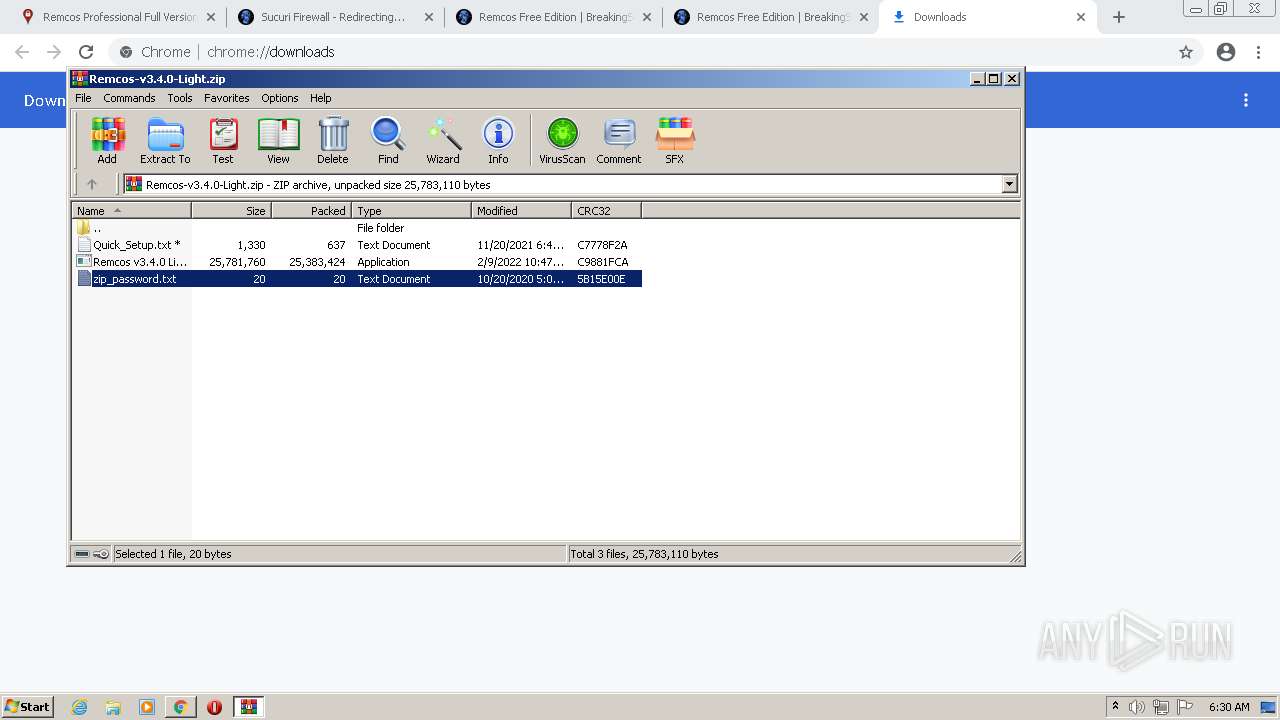The width and height of the screenshot is (1280, 720).
Task: Click the Extract To toolbar icon
Action: tap(165, 140)
